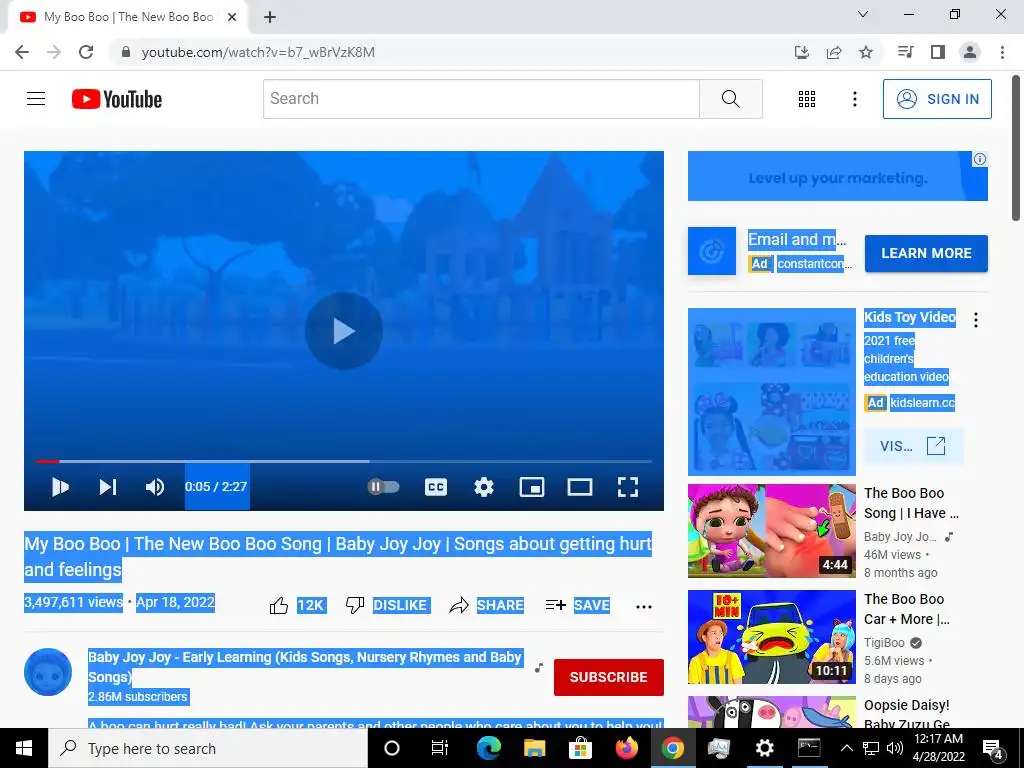1024x768 pixels.
Task: Go back in browser history
Action: point(22,52)
